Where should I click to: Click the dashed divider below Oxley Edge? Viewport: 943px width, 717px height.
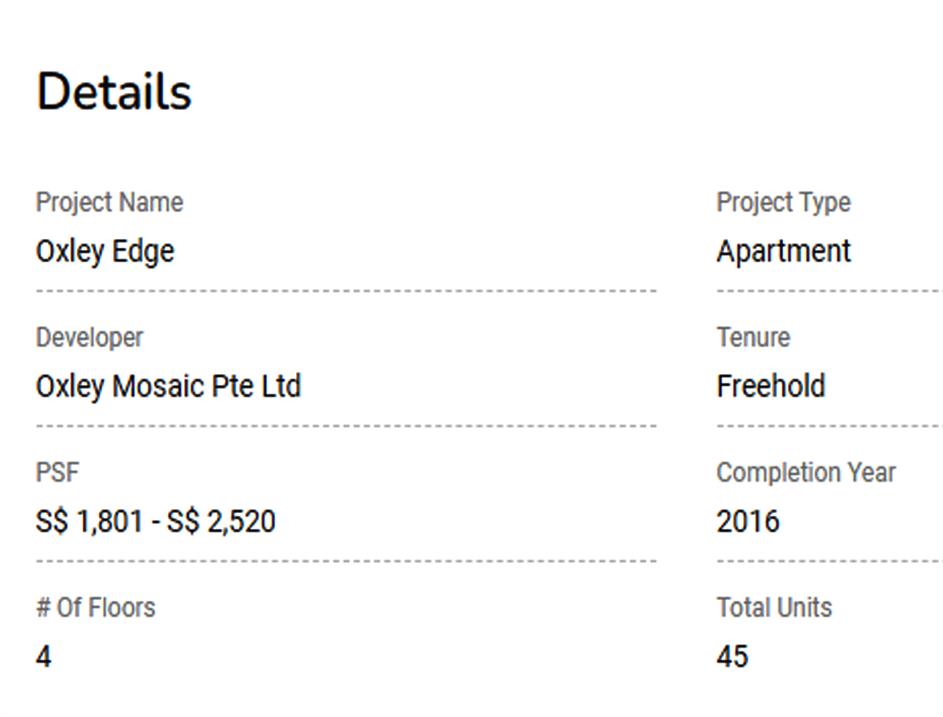[x=346, y=291]
